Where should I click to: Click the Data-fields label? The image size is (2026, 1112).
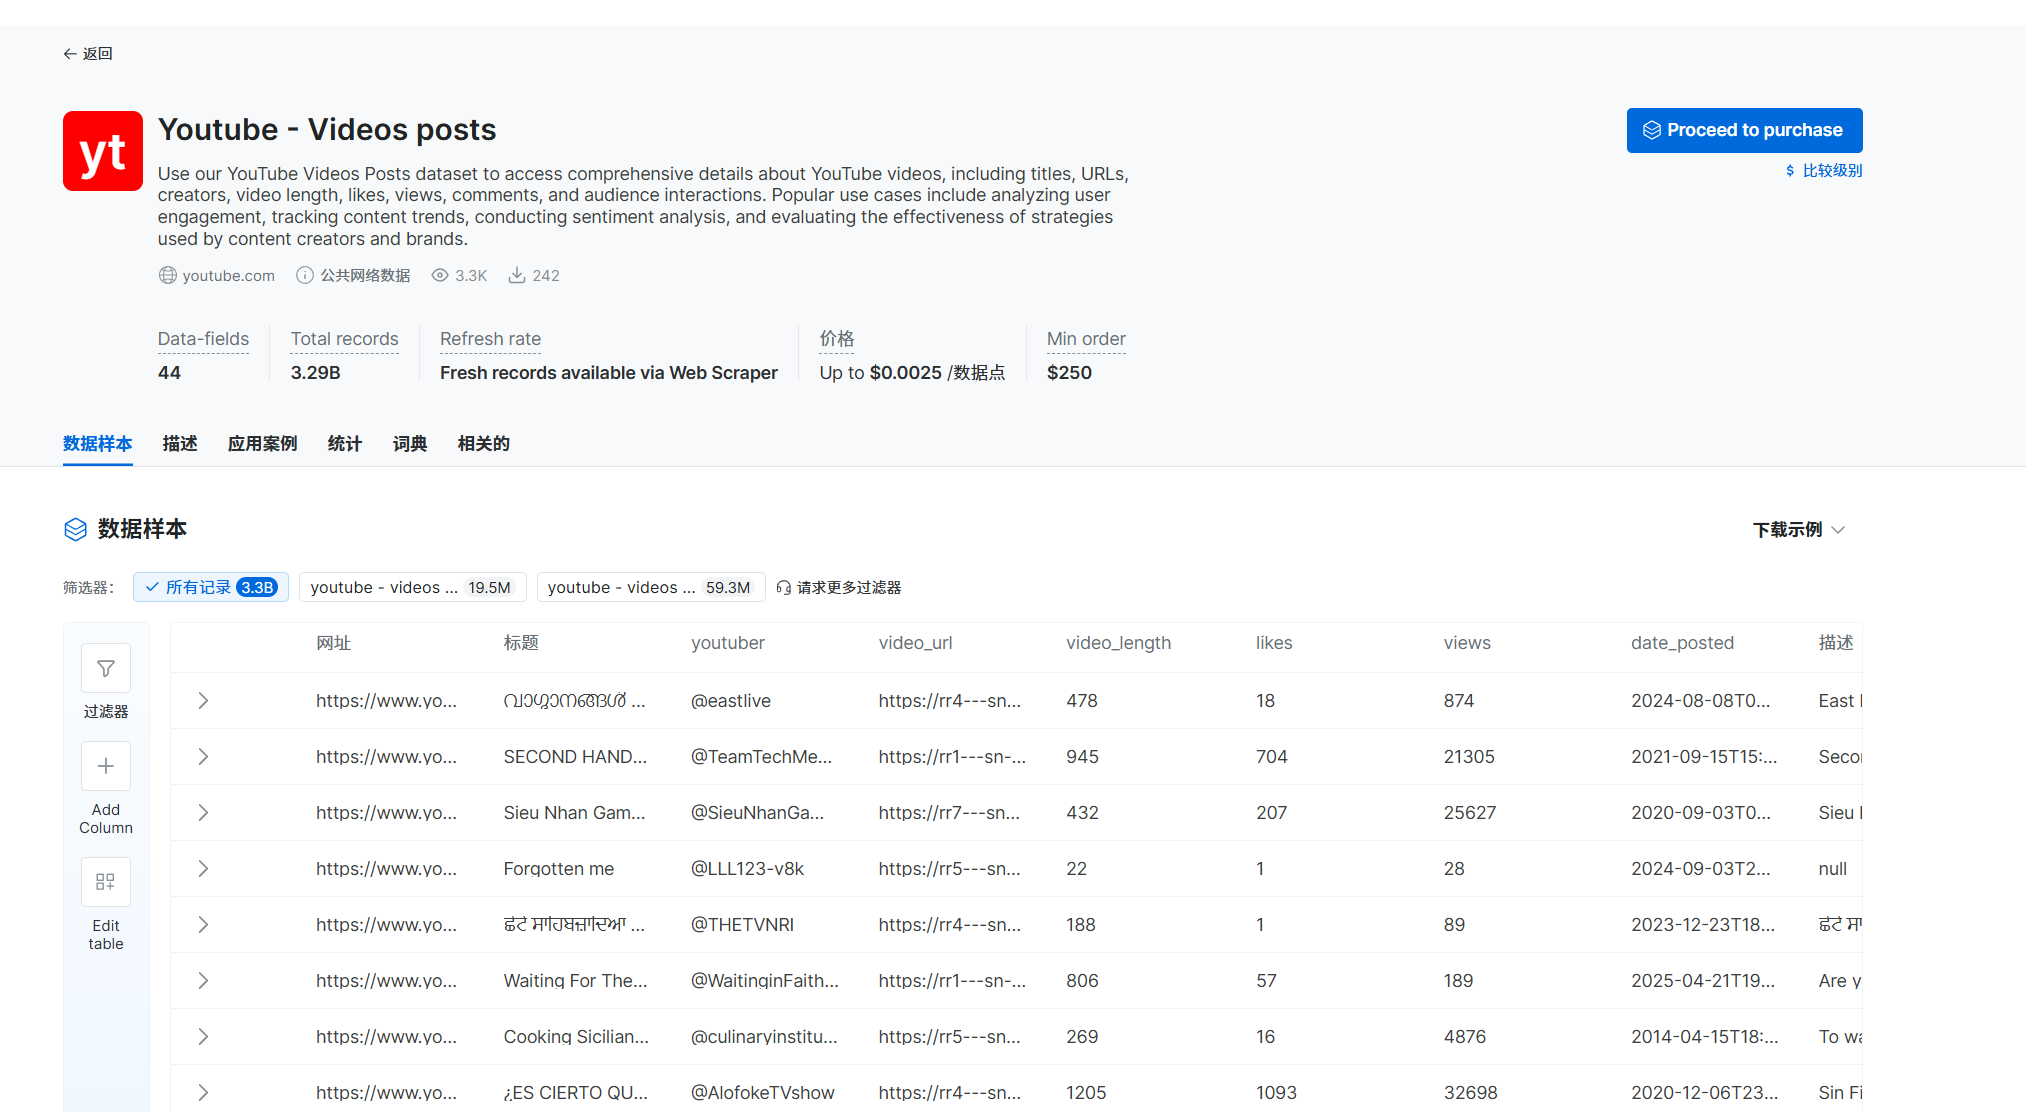pos(203,339)
